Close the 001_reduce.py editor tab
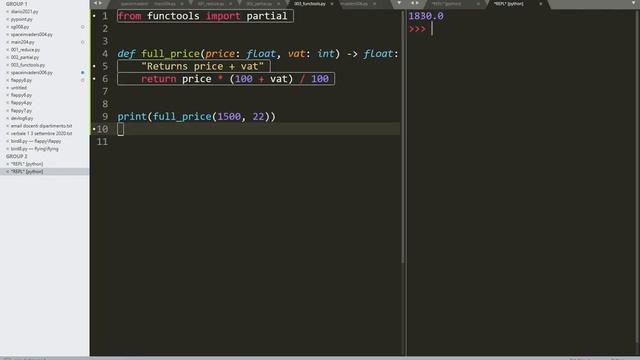 (231, 4)
